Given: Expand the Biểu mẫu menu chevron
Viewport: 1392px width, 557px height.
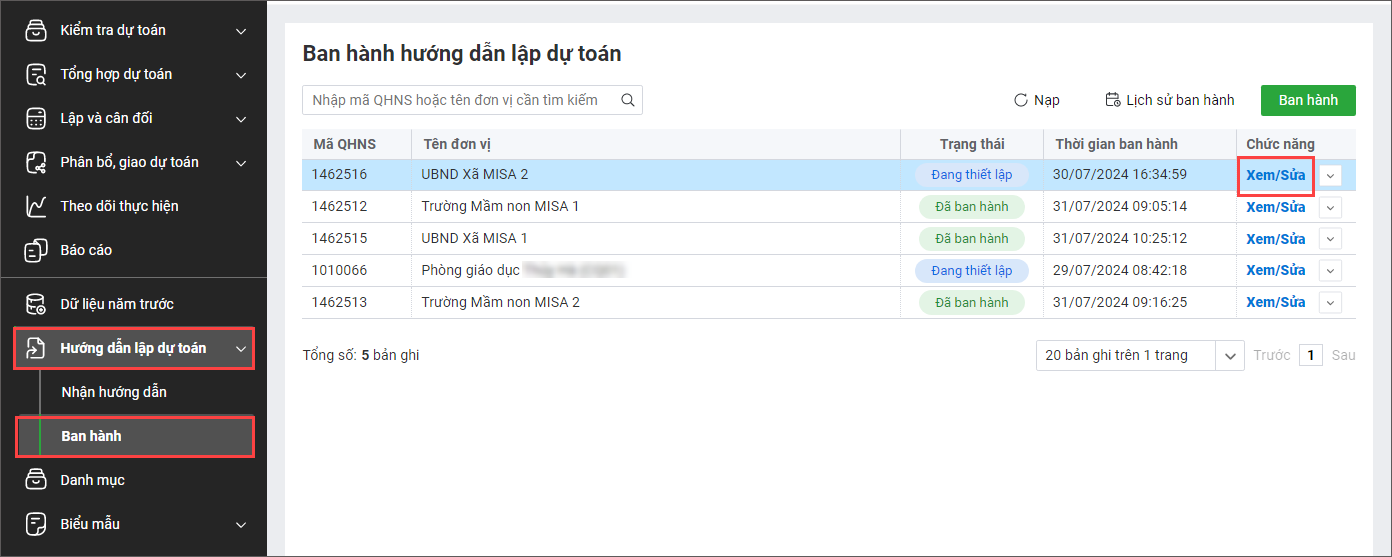Looking at the screenshot, I should click(241, 524).
